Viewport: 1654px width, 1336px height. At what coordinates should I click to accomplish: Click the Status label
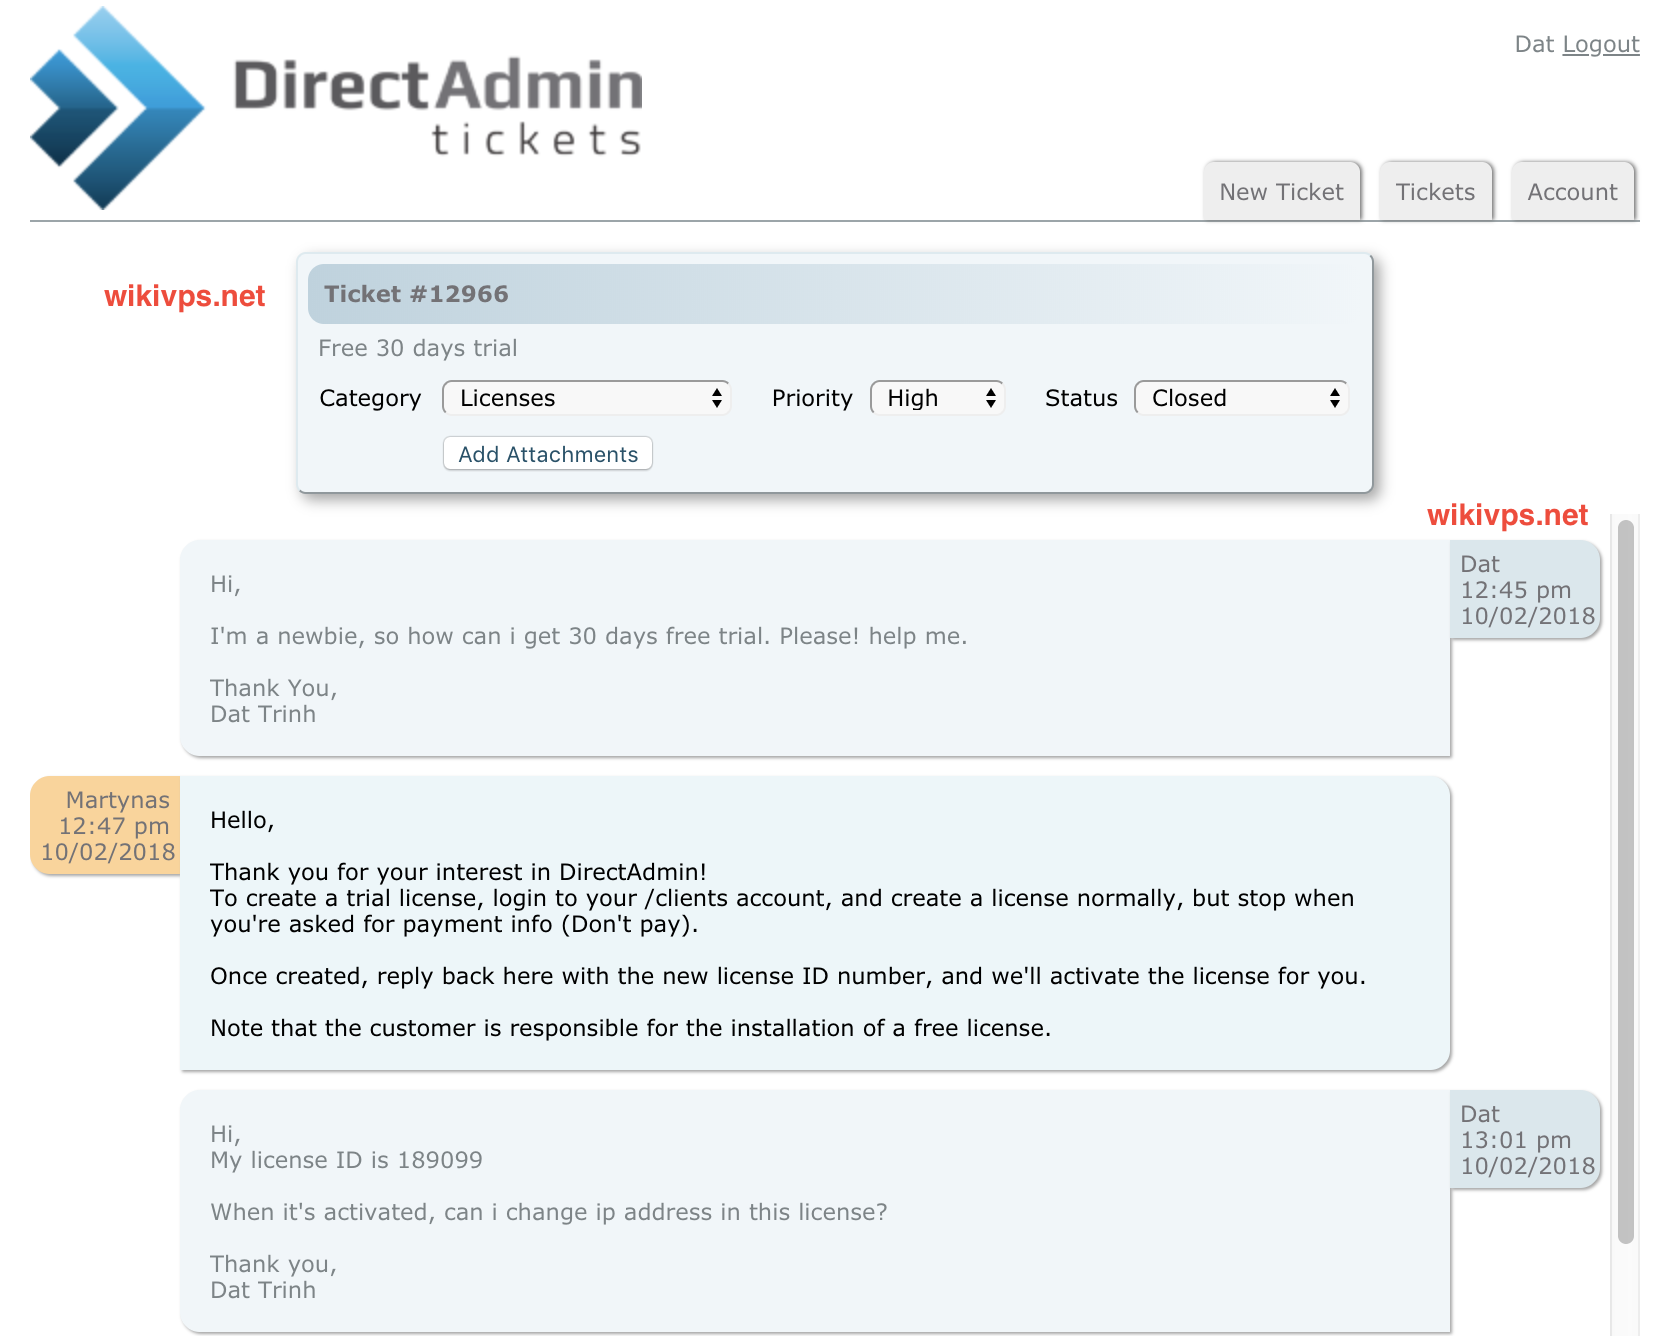click(x=1081, y=398)
